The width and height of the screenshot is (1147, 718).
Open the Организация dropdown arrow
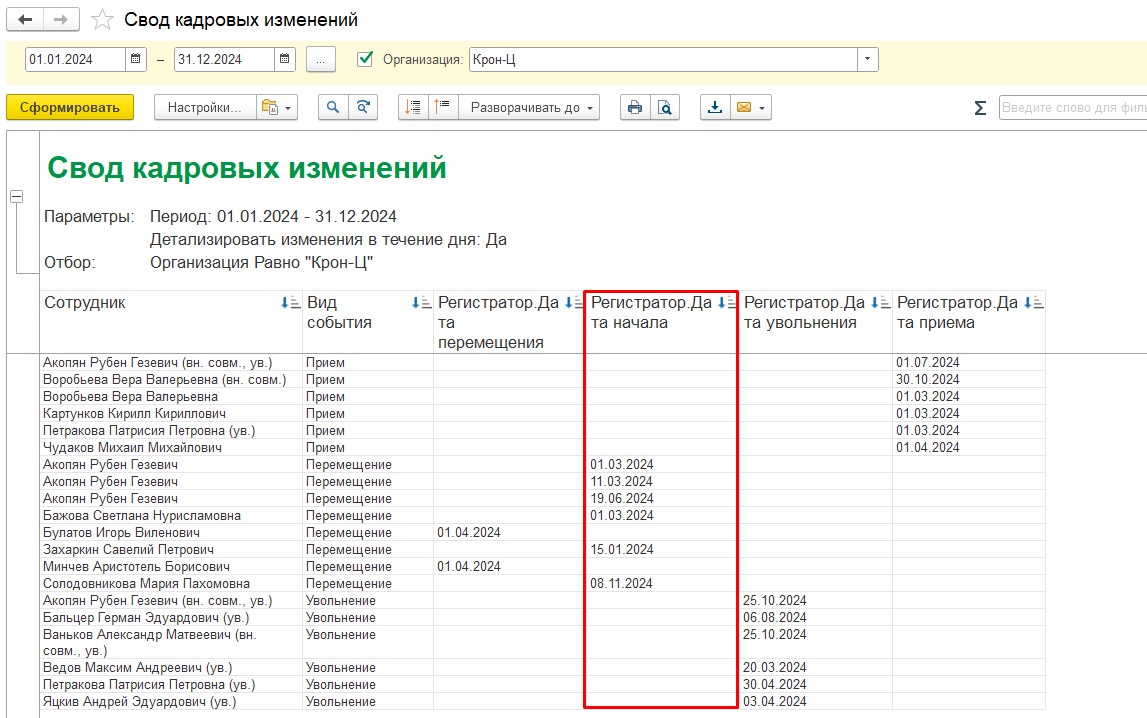click(868, 59)
